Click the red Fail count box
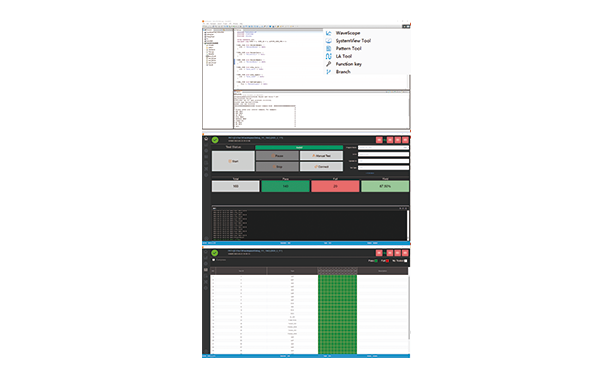The width and height of the screenshot is (600, 380). (x=335, y=186)
